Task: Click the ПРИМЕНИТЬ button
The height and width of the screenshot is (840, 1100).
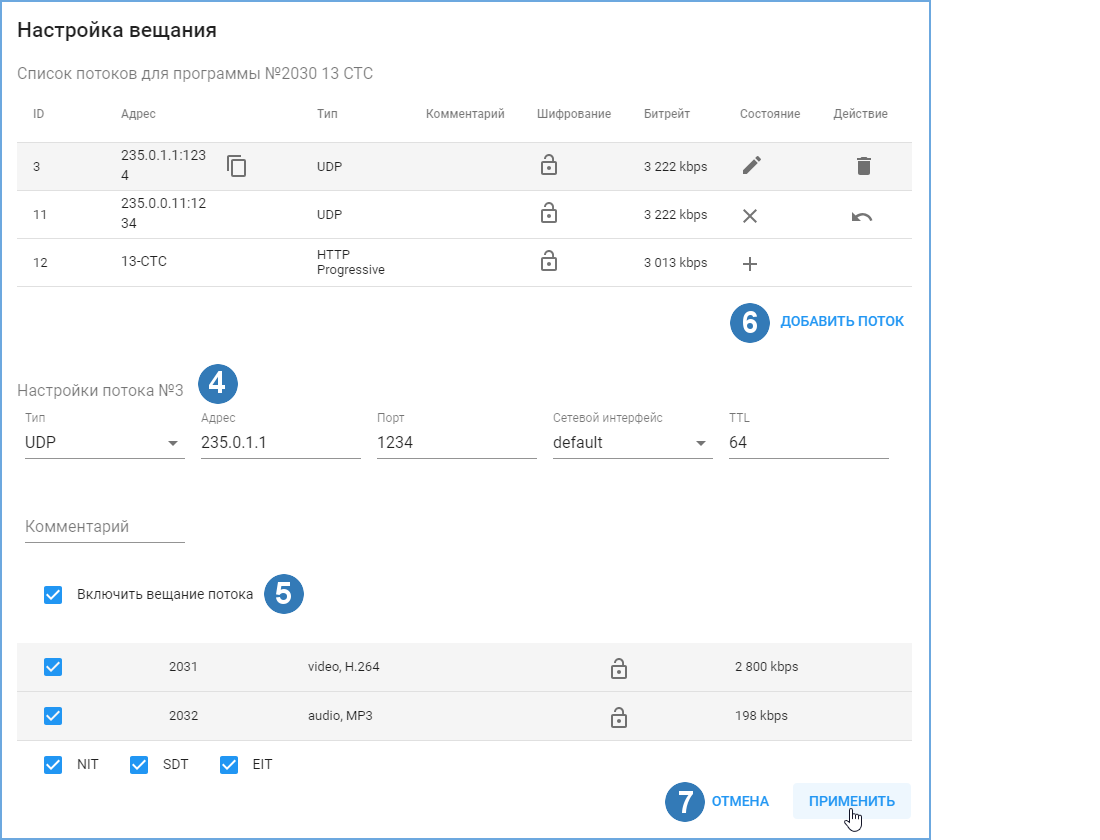Action: 852,801
